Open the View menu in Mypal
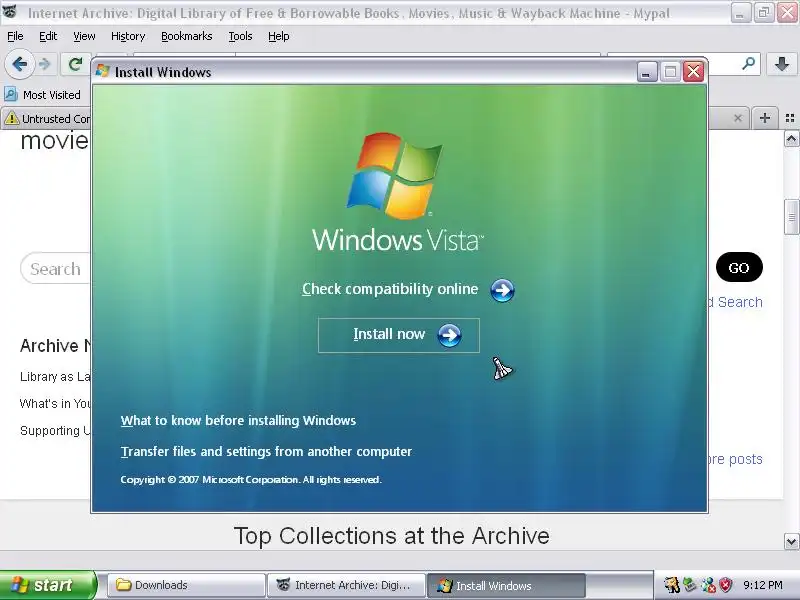 84,36
